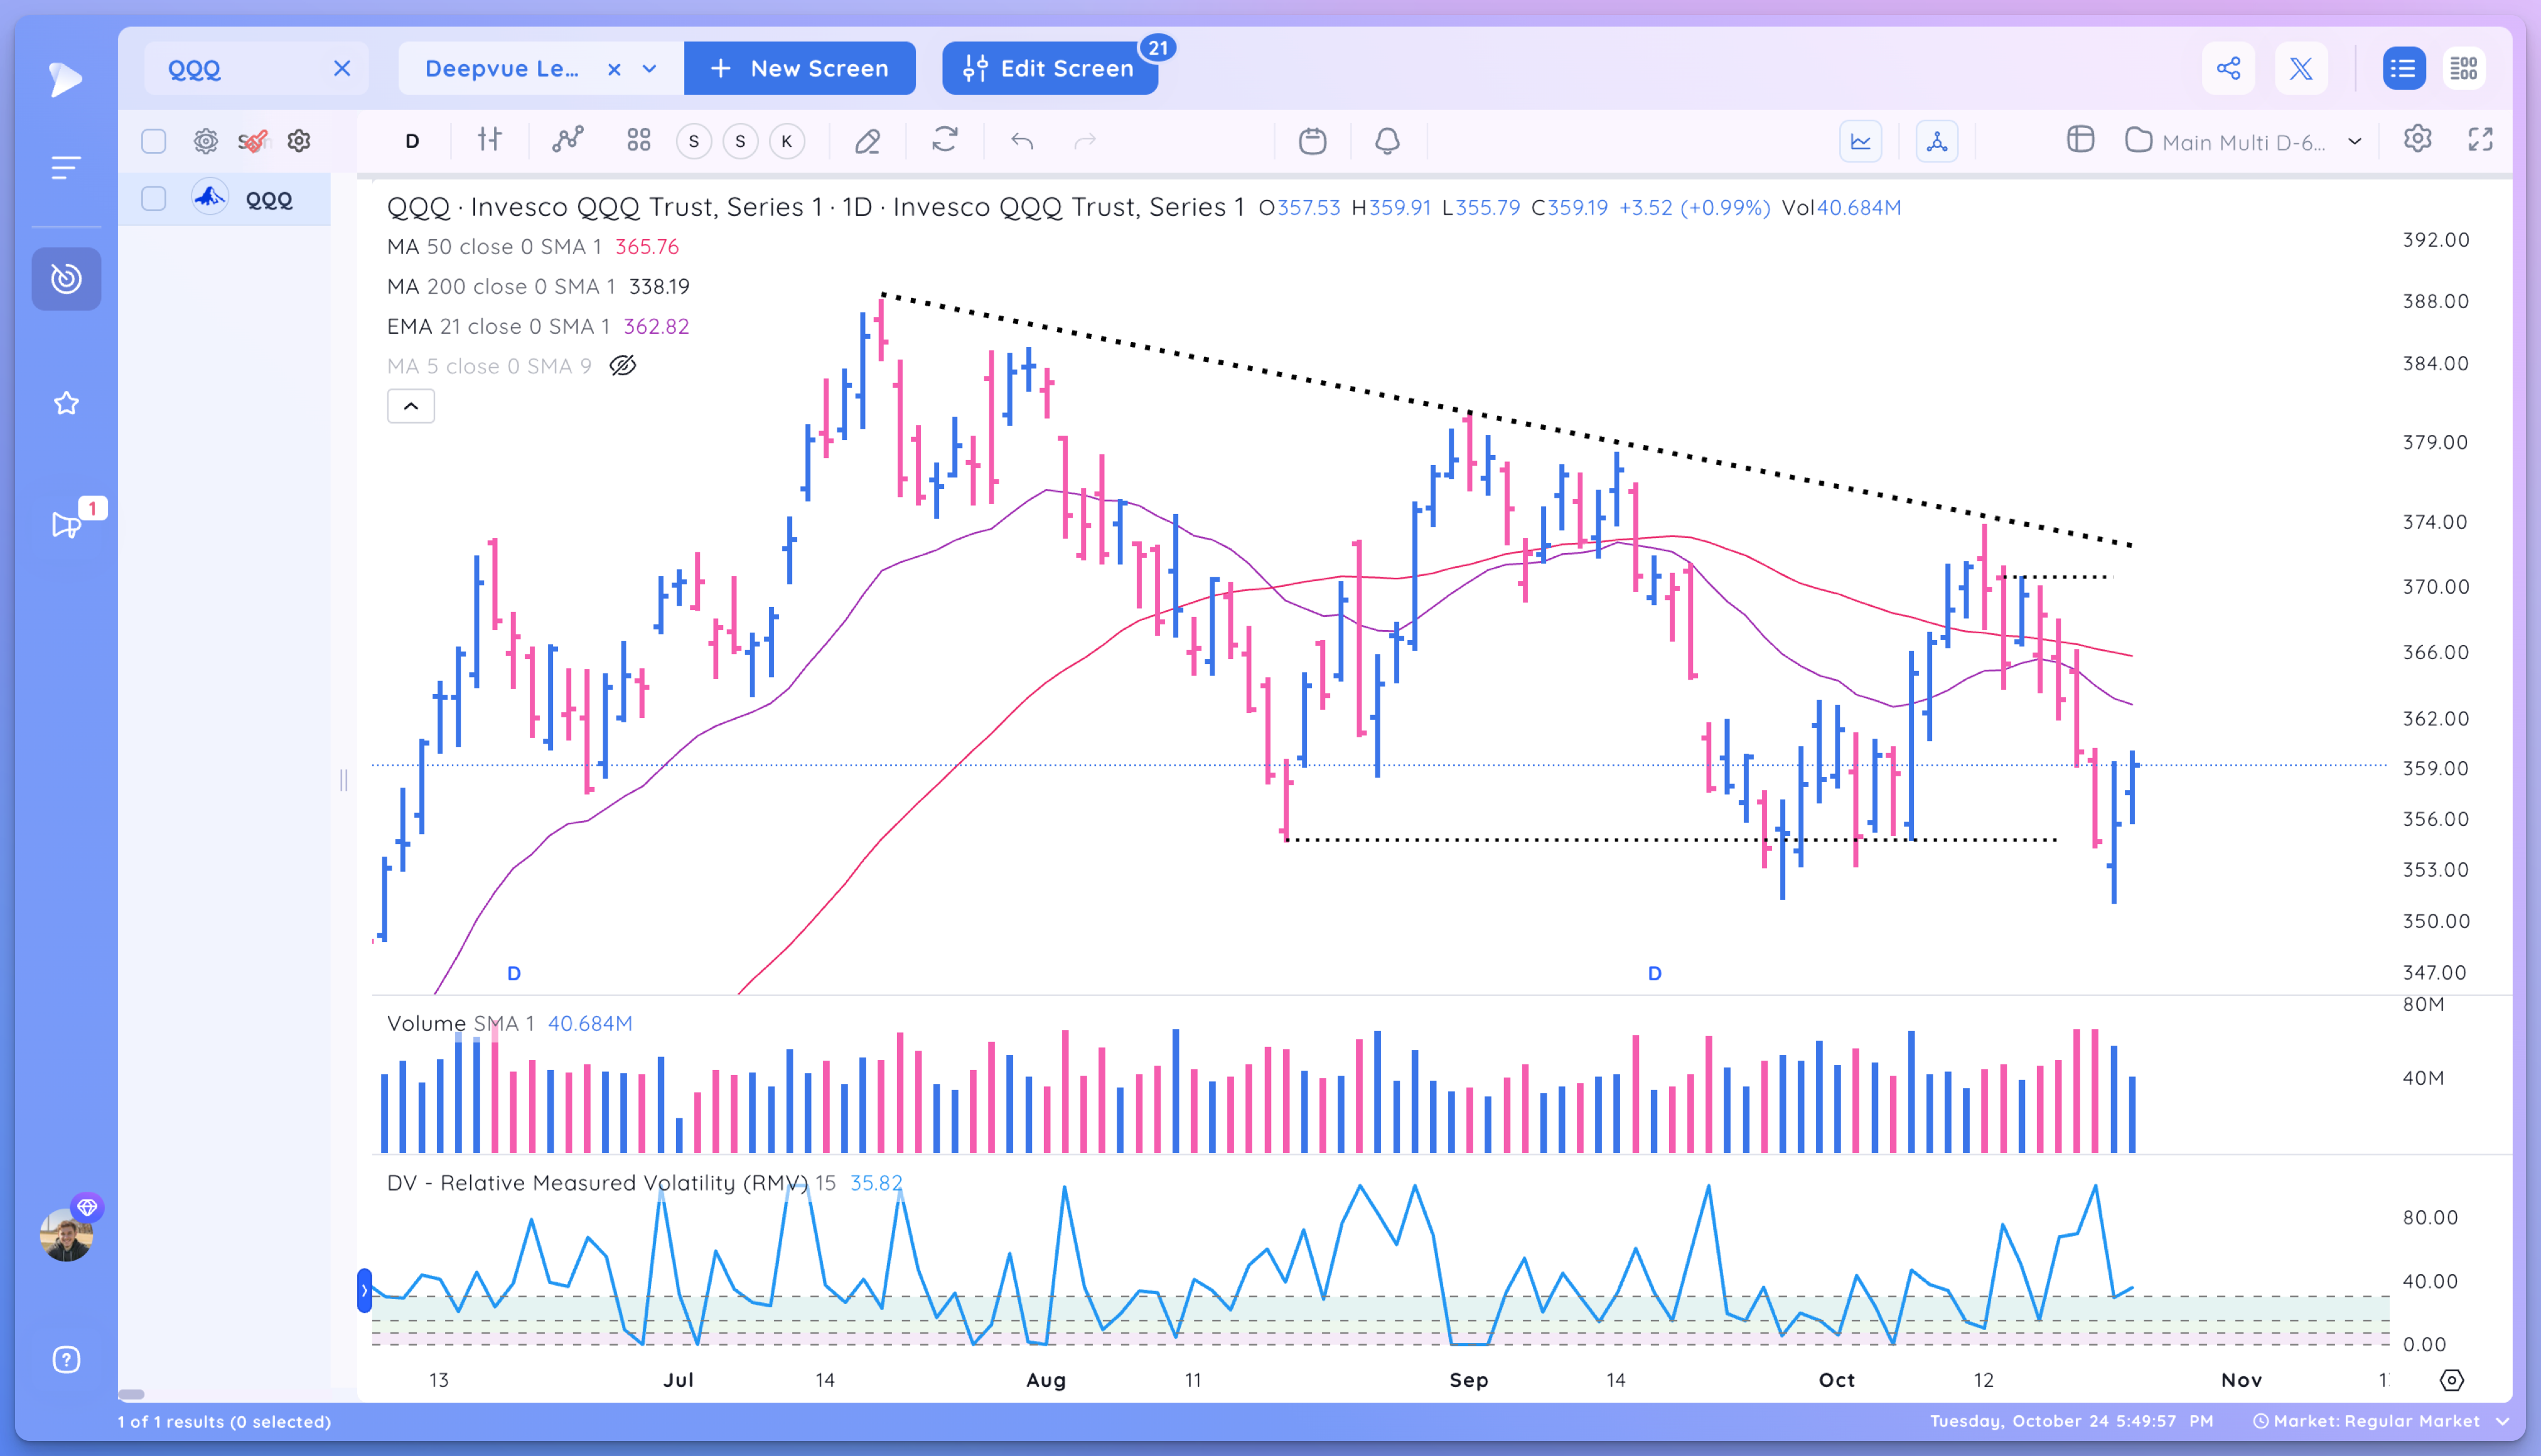
Task: Click the Edit Screen button
Action: [x=1049, y=68]
